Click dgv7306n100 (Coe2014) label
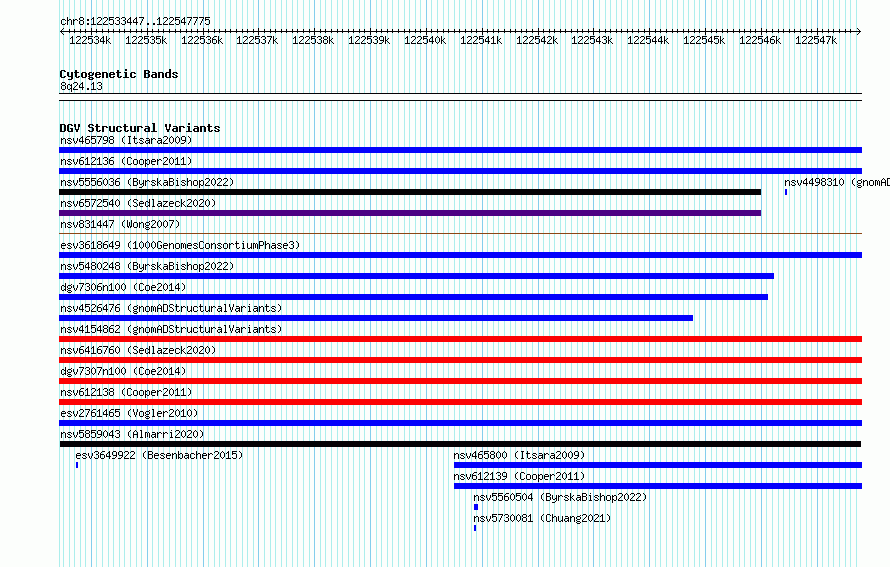Viewport: 890px width, 567px height. 123,287
